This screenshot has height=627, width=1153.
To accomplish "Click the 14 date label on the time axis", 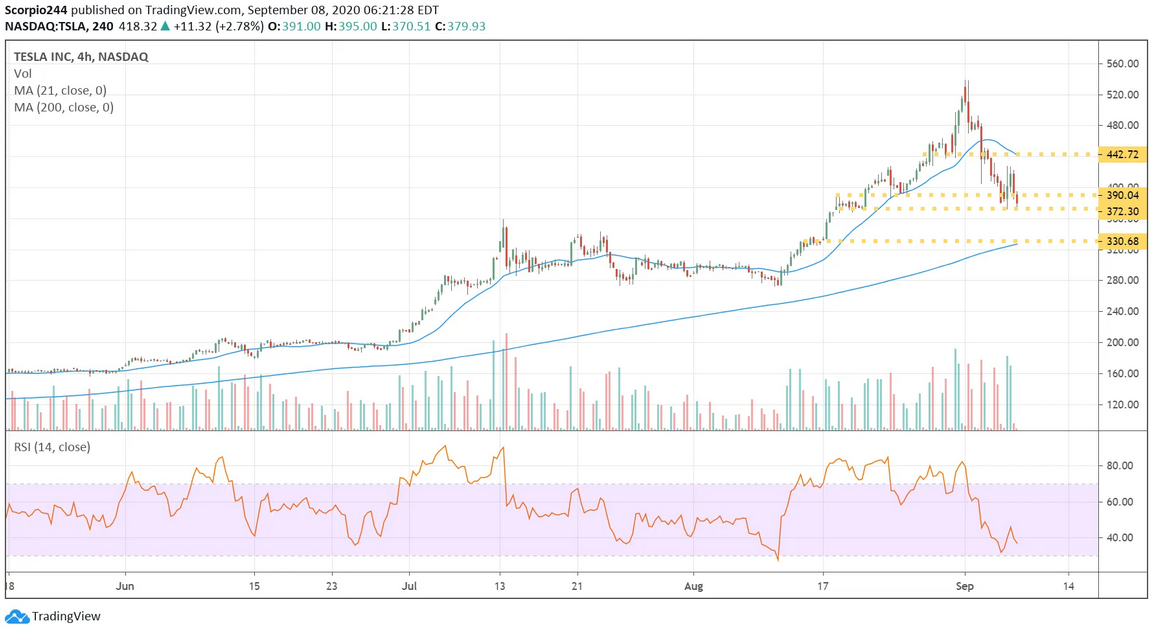I will pyautogui.click(x=1068, y=586).
